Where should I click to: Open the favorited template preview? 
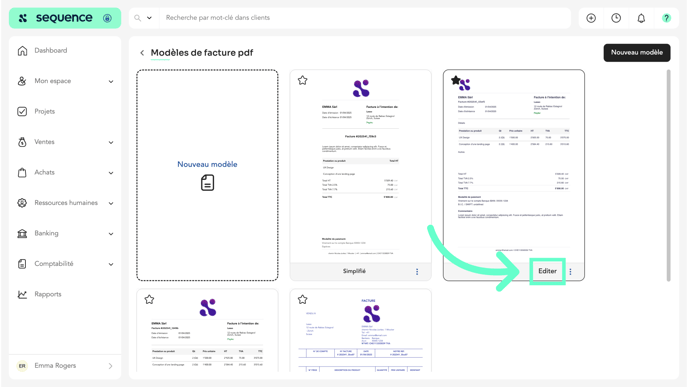click(514, 167)
